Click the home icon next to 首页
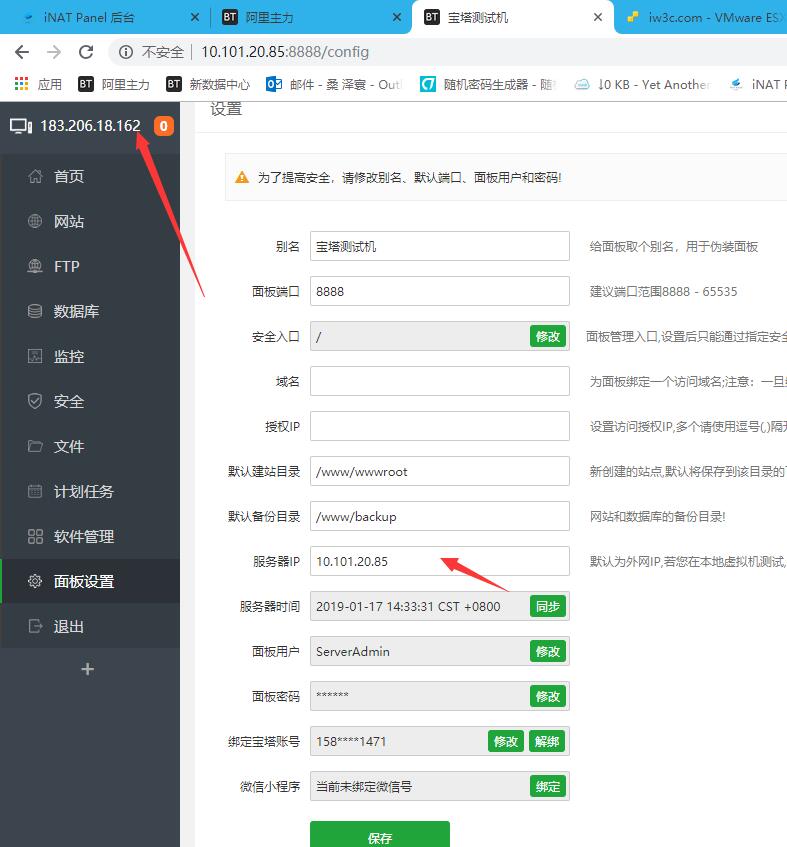Viewport: 787px width, 847px height. (35, 176)
